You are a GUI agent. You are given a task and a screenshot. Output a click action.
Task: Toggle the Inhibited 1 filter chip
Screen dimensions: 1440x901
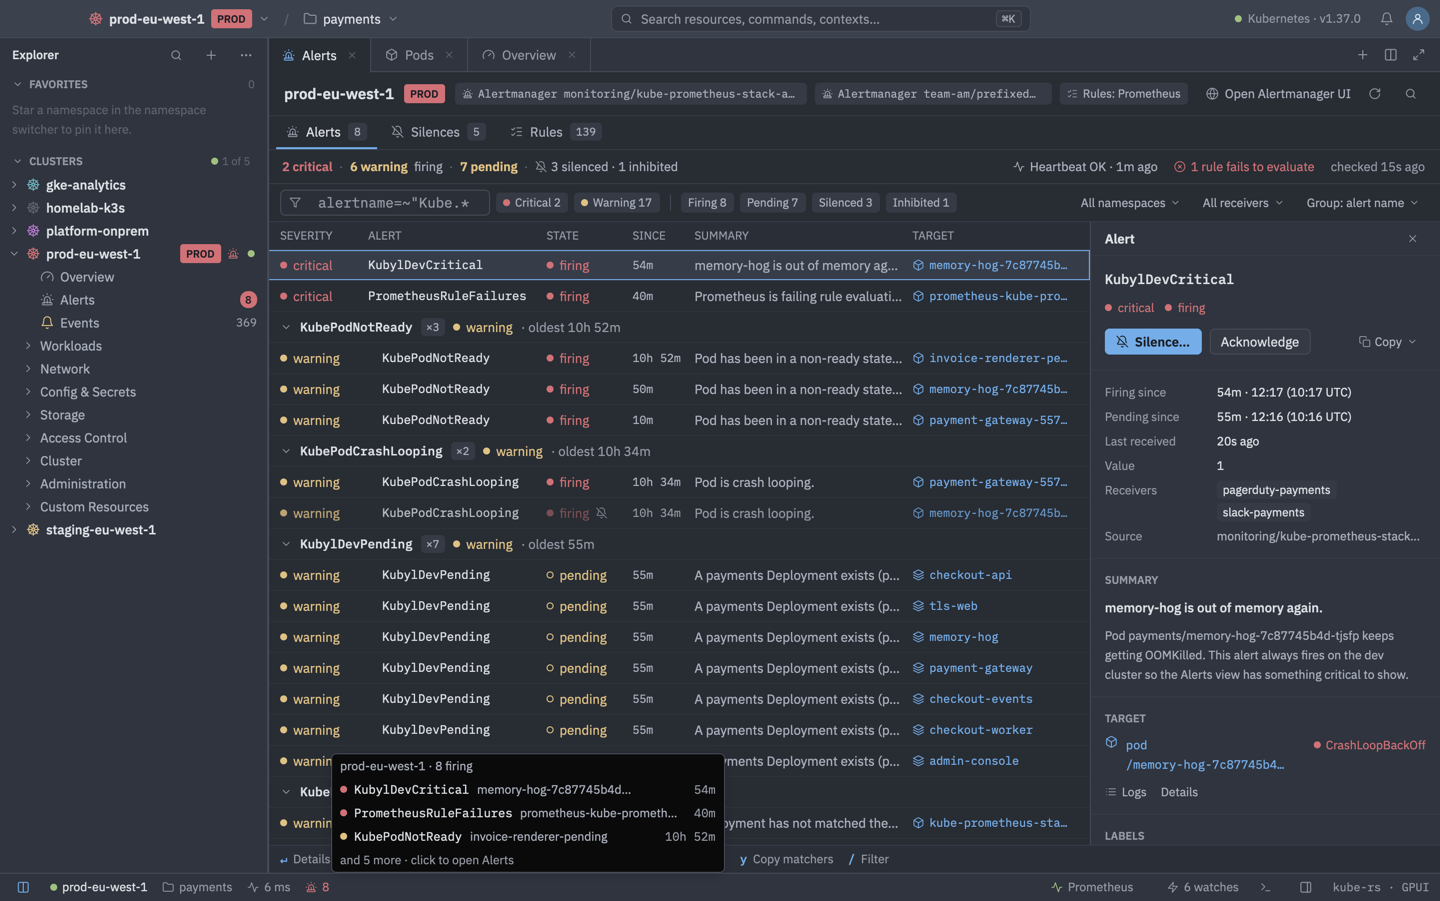coord(921,203)
